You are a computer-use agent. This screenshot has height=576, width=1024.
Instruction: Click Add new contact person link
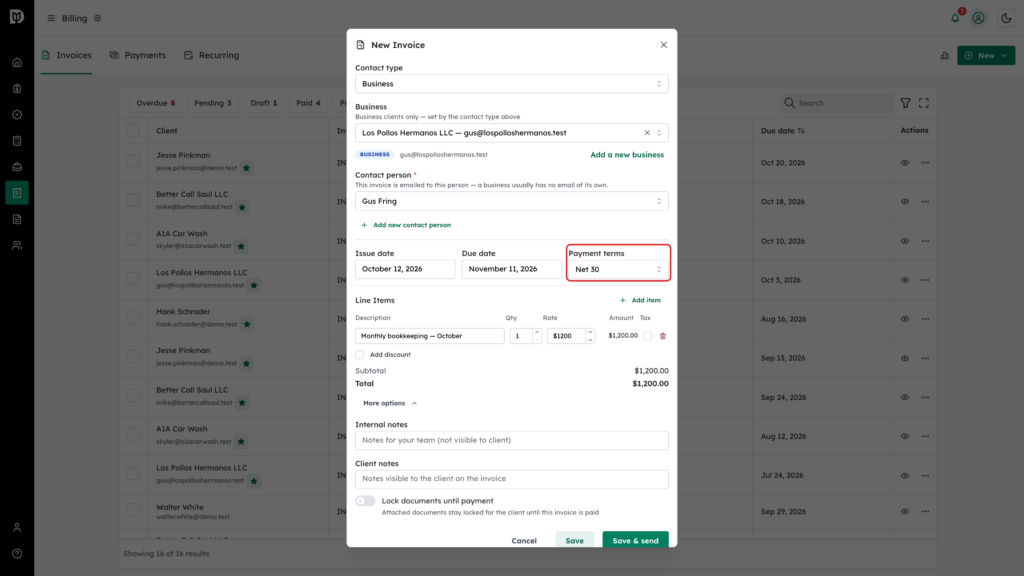[406, 225]
